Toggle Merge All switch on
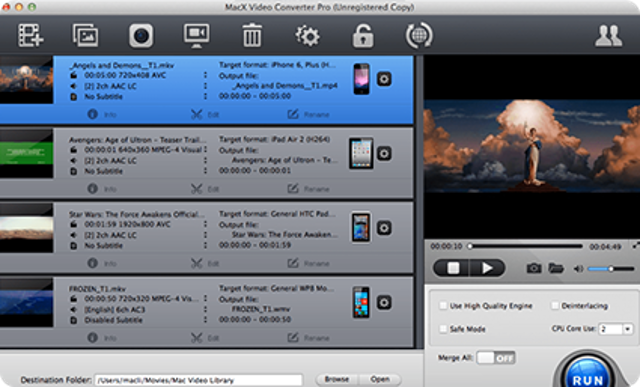Image resolution: width=640 pixels, height=387 pixels. (x=496, y=358)
